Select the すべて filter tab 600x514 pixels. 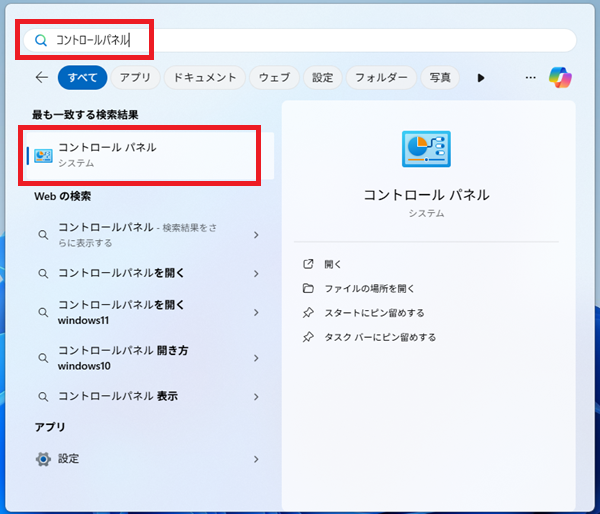82,78
